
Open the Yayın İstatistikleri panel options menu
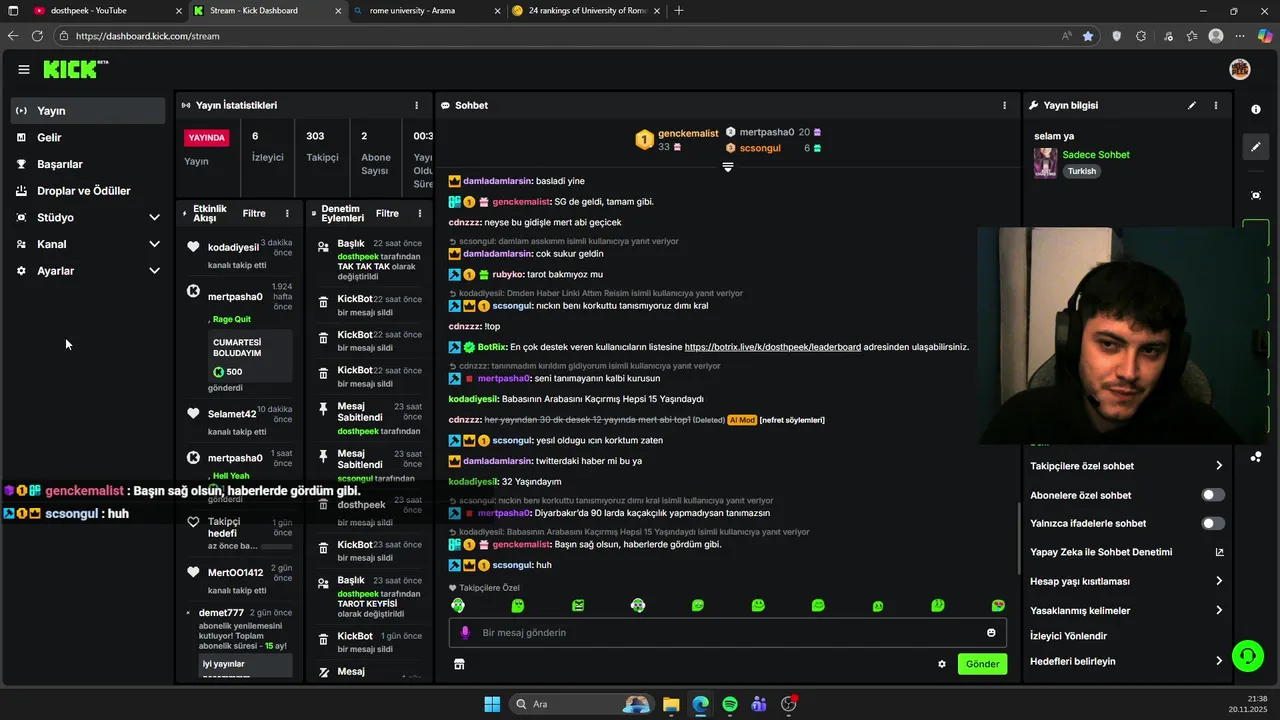pos(417,105)
